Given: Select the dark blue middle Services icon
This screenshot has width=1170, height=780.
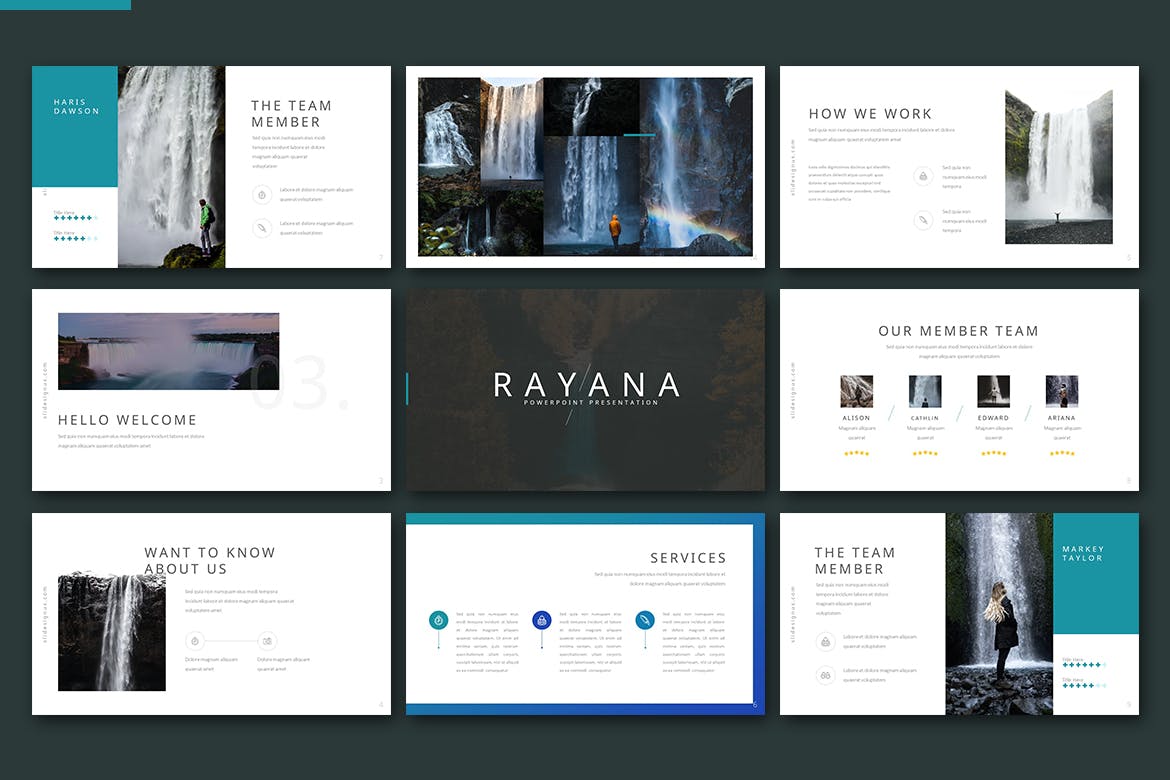Looking at the screenshot, I should click(542, 620).
